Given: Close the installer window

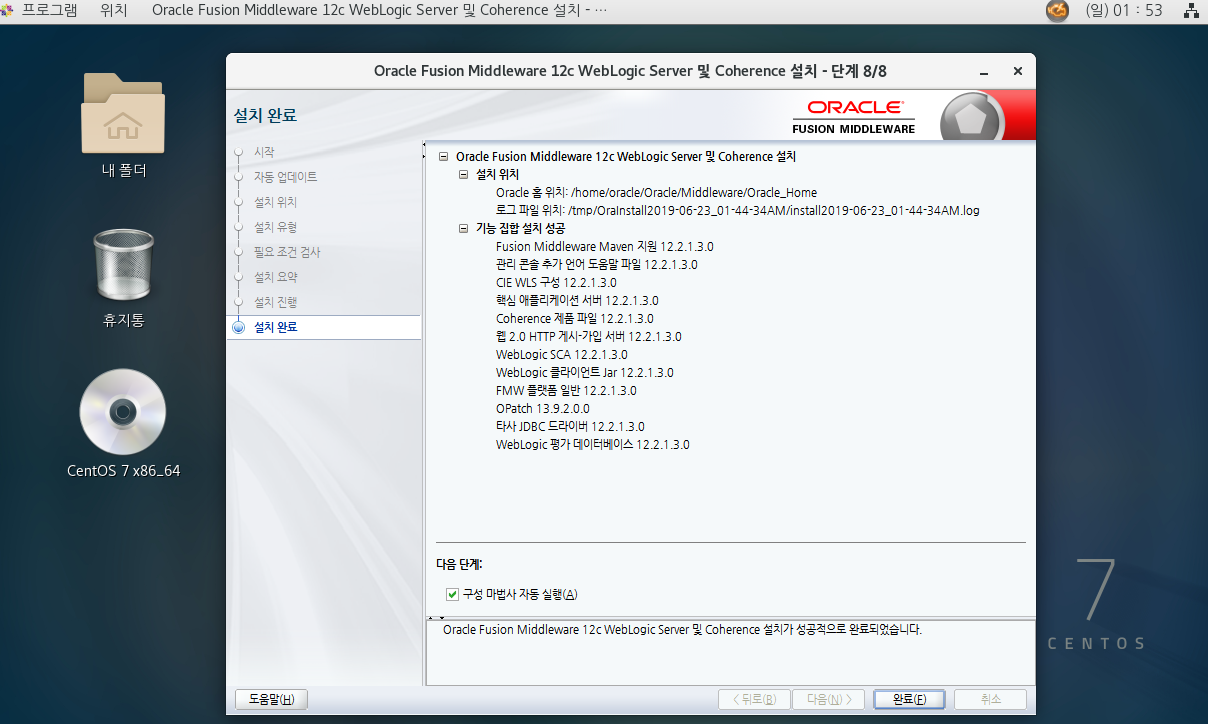Looking at the screenshot, I should point(1017,72).
